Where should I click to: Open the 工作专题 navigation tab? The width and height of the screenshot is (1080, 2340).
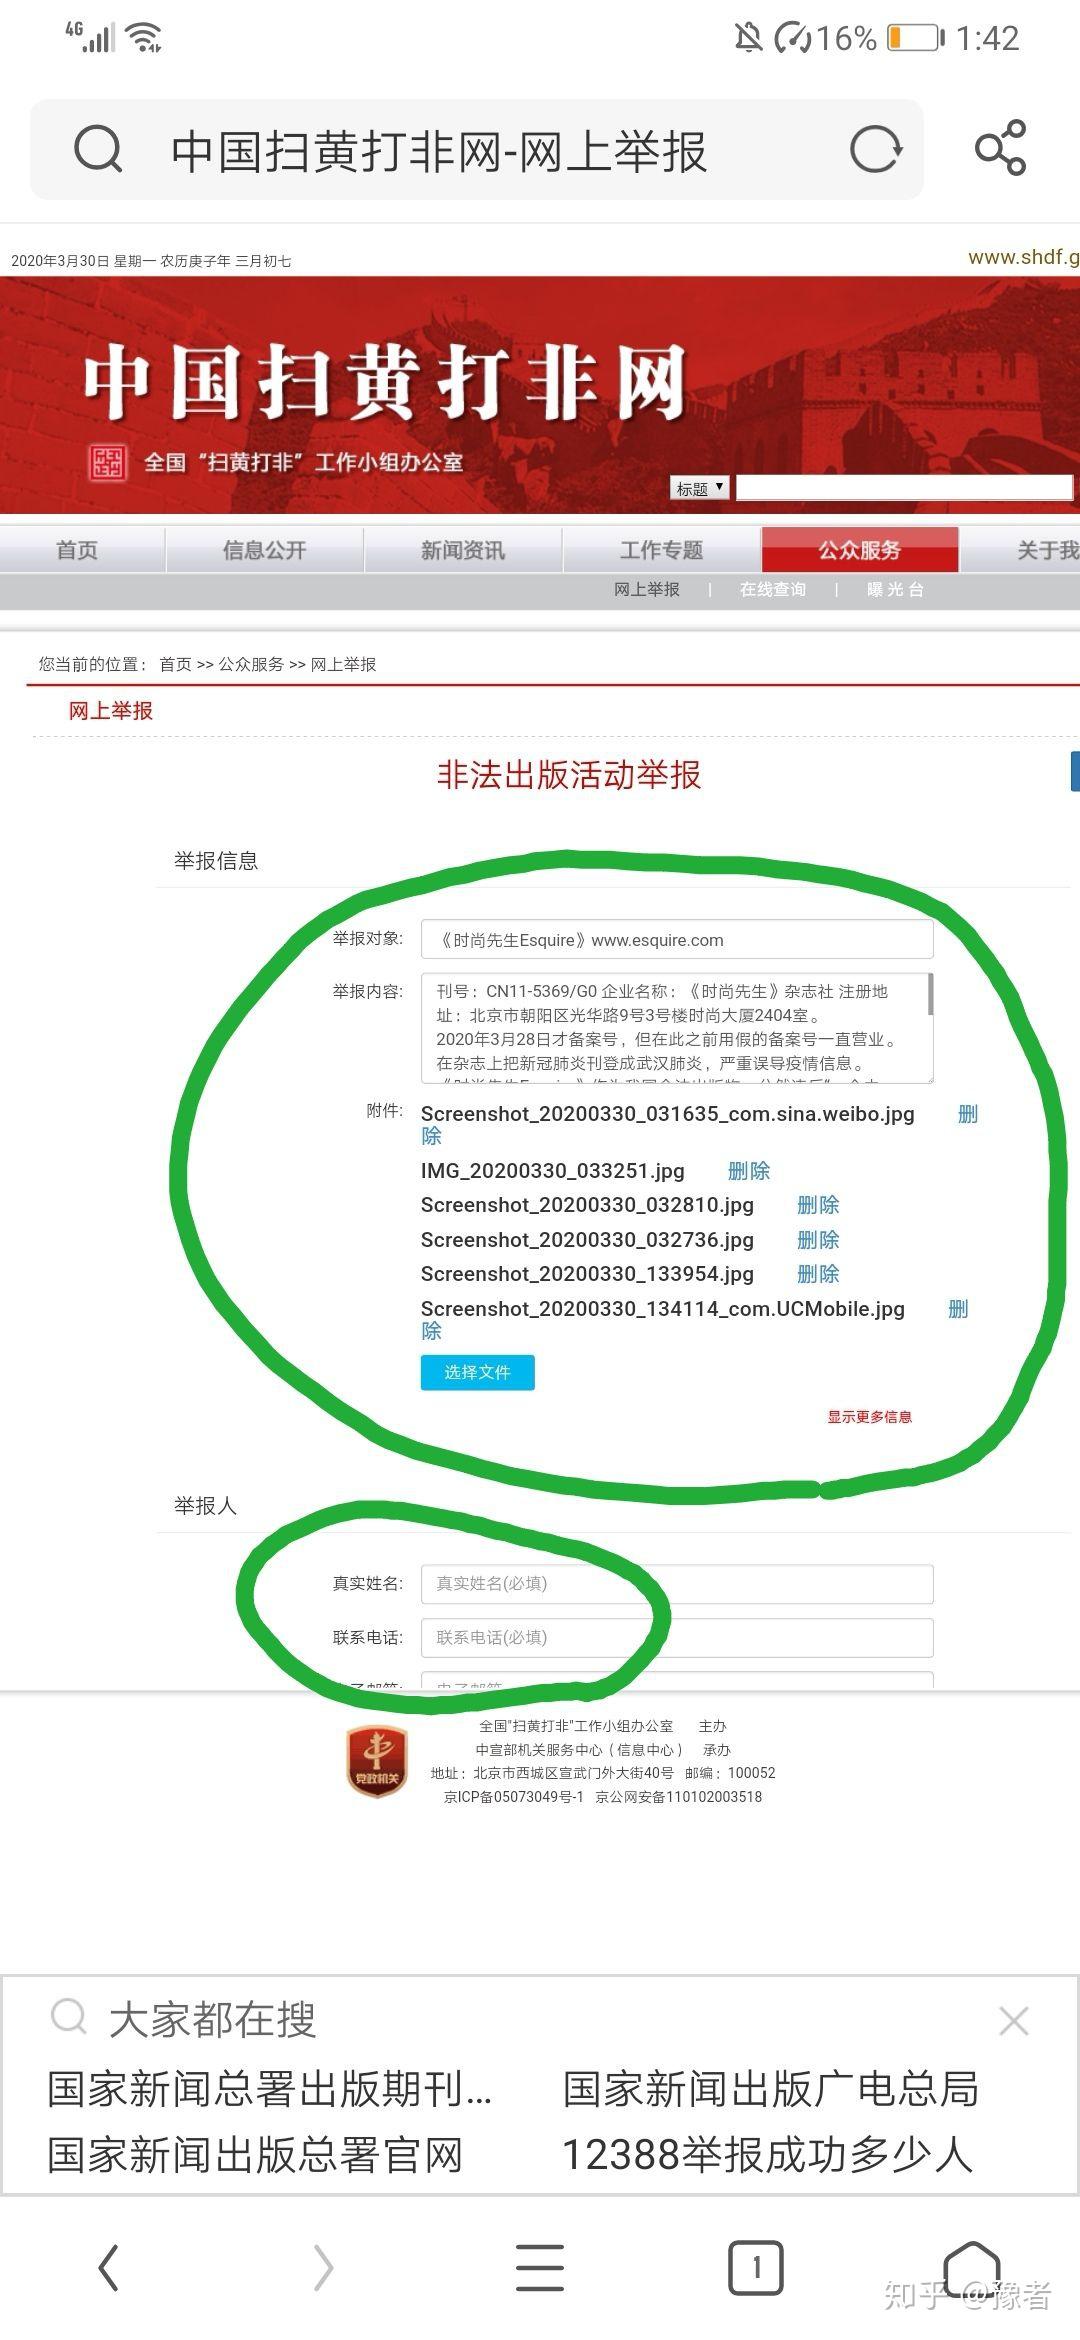point(661,550)
